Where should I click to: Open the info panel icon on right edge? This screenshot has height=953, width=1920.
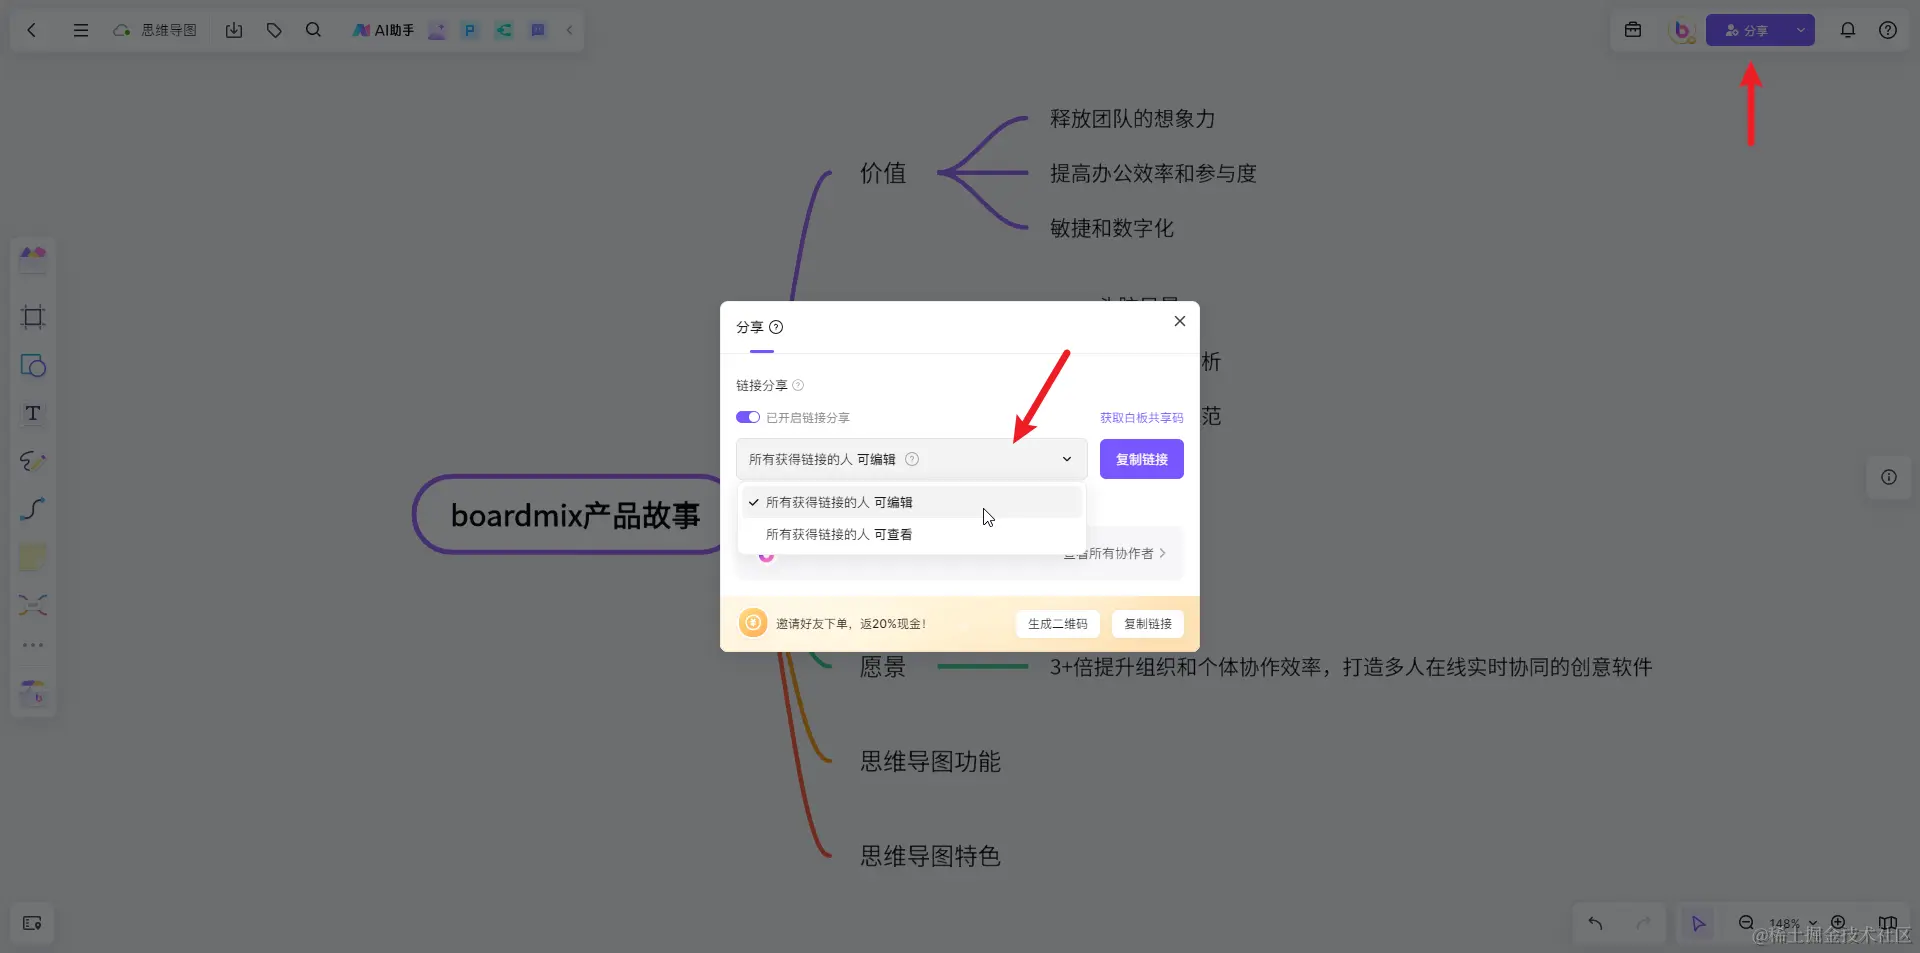tap(1889, 477)
